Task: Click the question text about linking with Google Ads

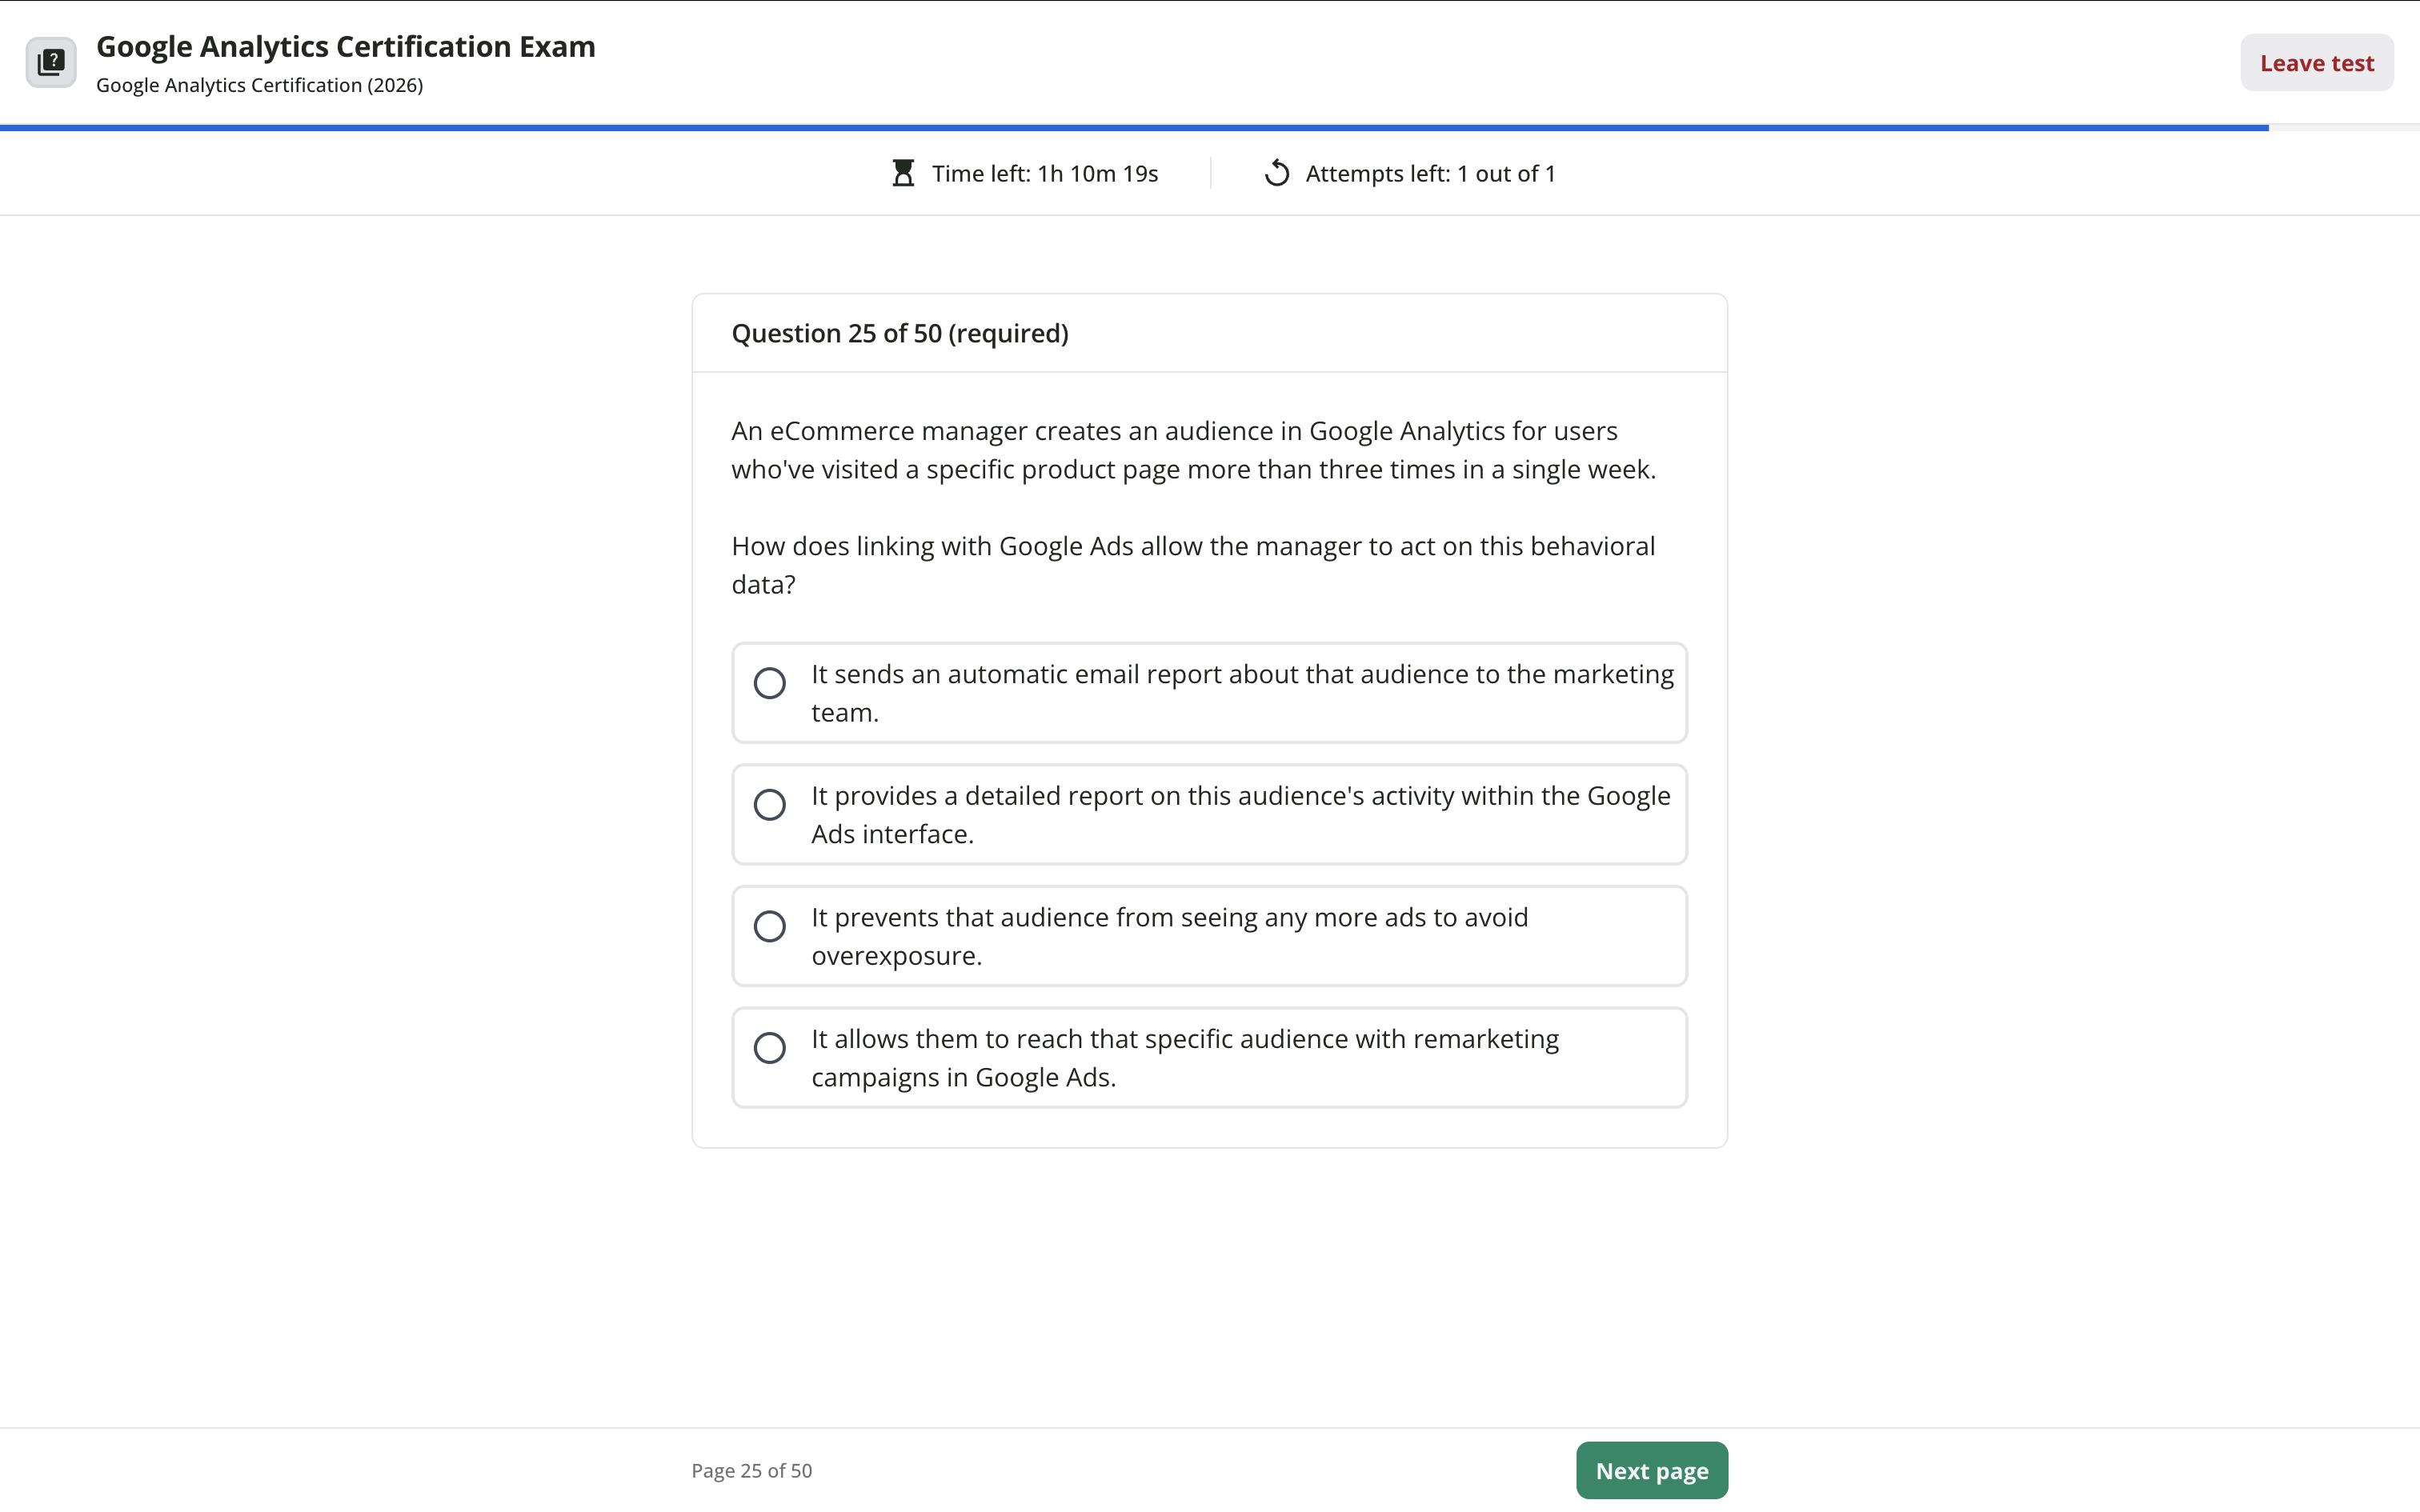Action: click(x=1193, y=565)
